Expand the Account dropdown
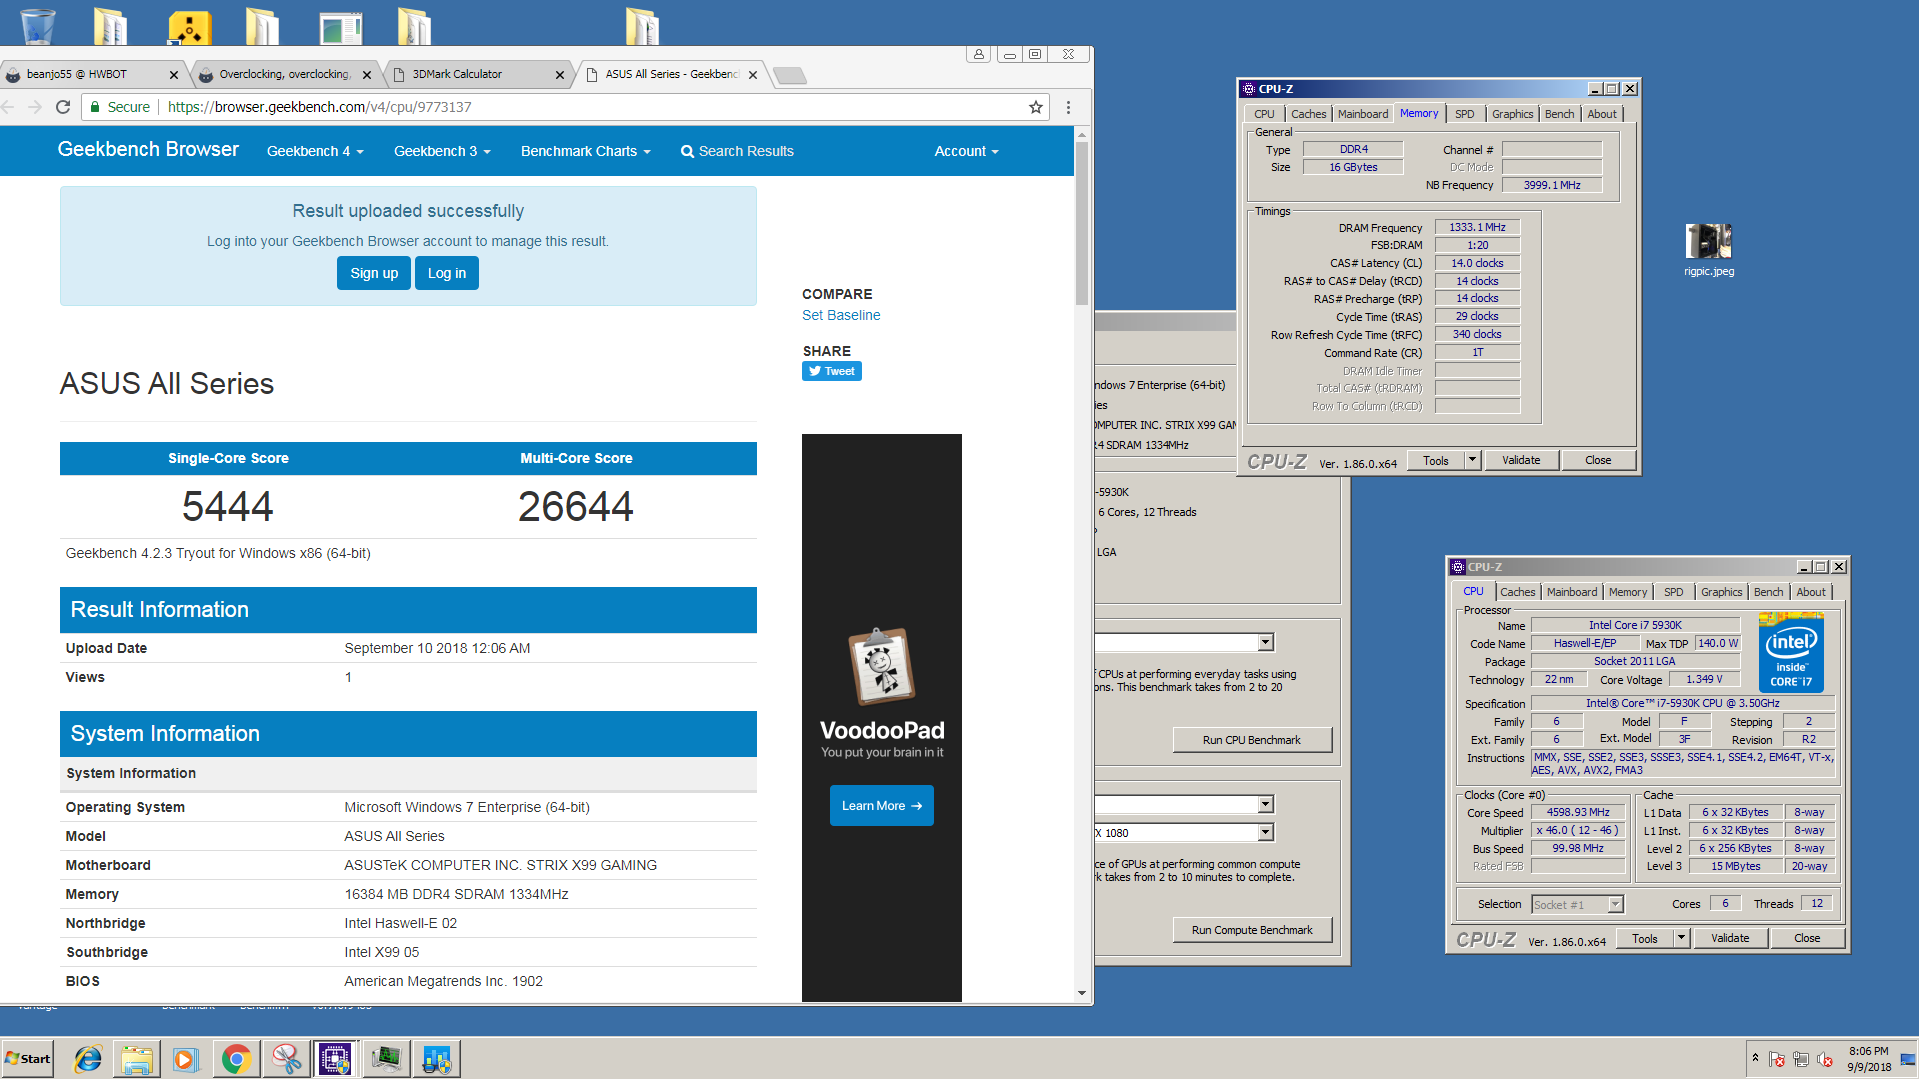1919x1079 pixels. (x=966, y=151)
